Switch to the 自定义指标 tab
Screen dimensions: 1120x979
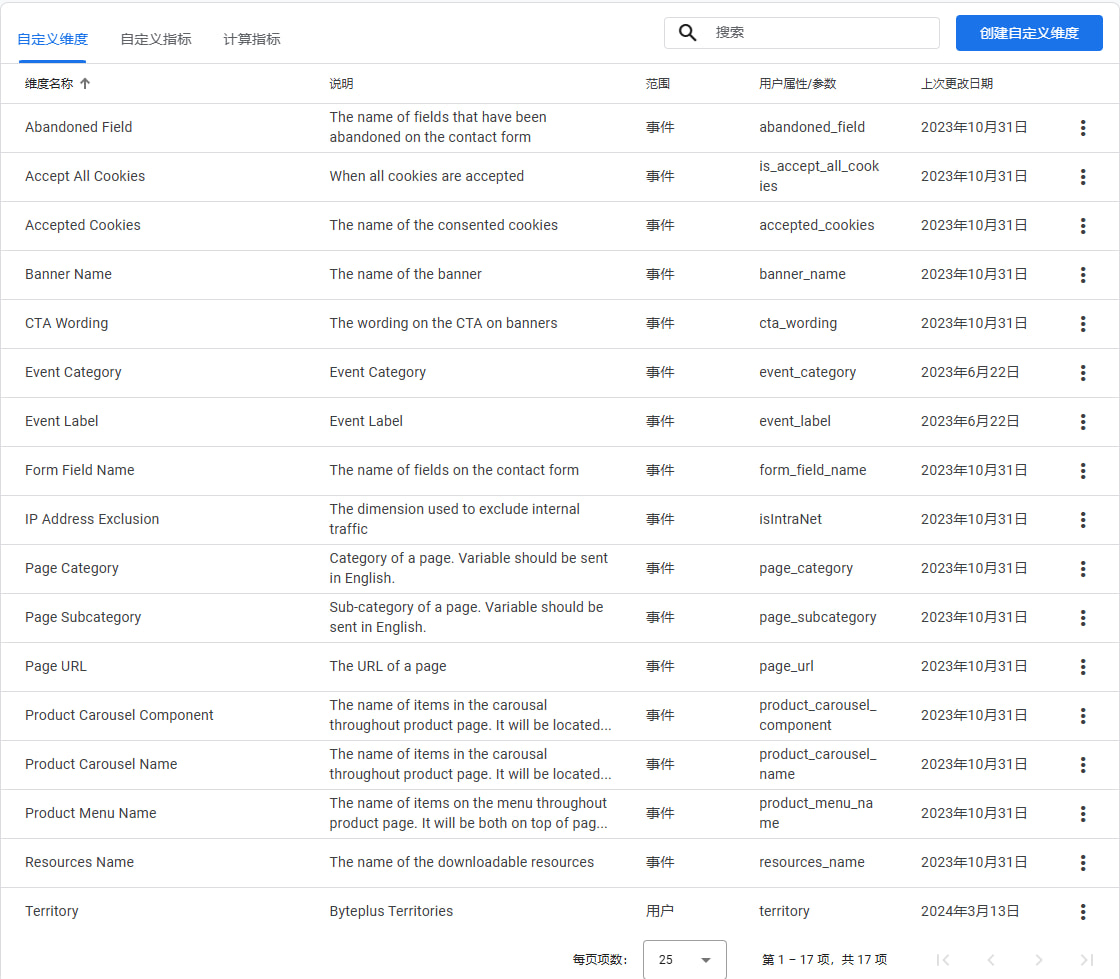pos(156,40)
